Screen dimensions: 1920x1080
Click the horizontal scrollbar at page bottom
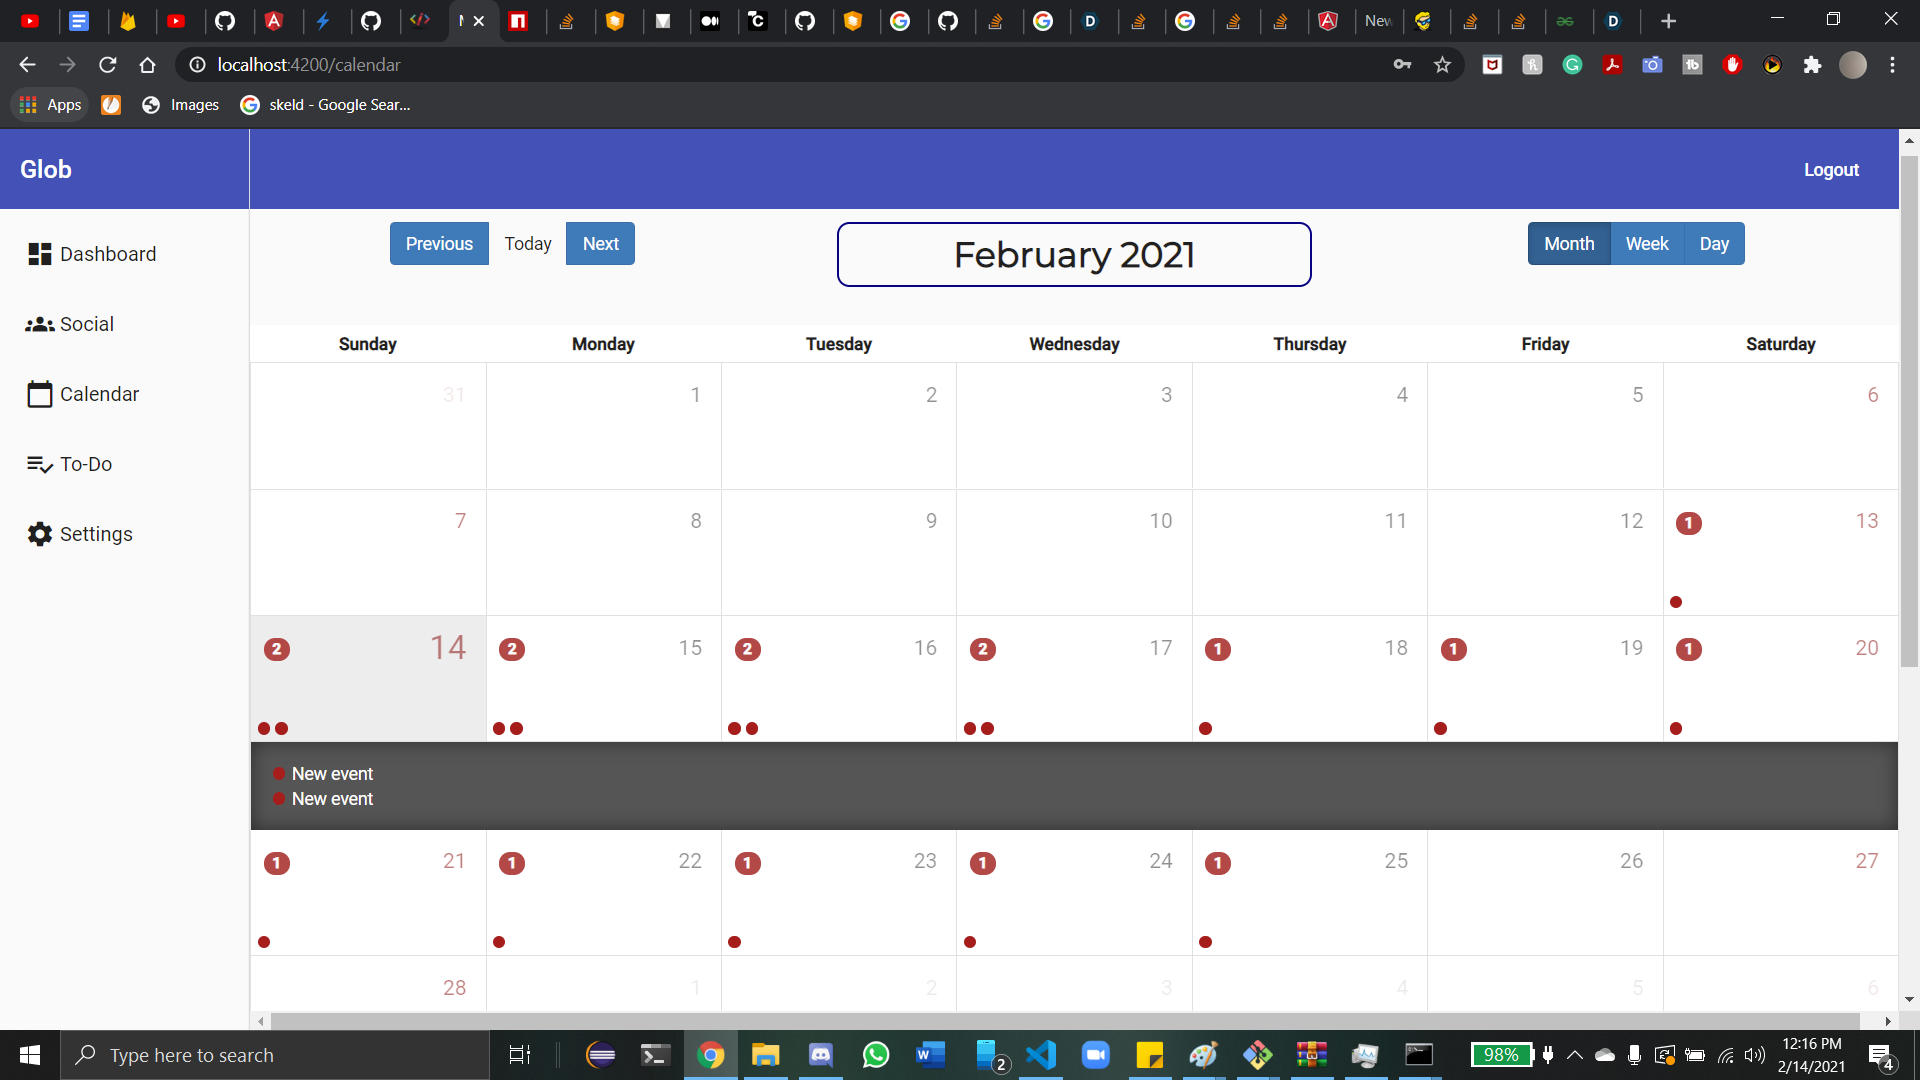coord(1065,1021)
